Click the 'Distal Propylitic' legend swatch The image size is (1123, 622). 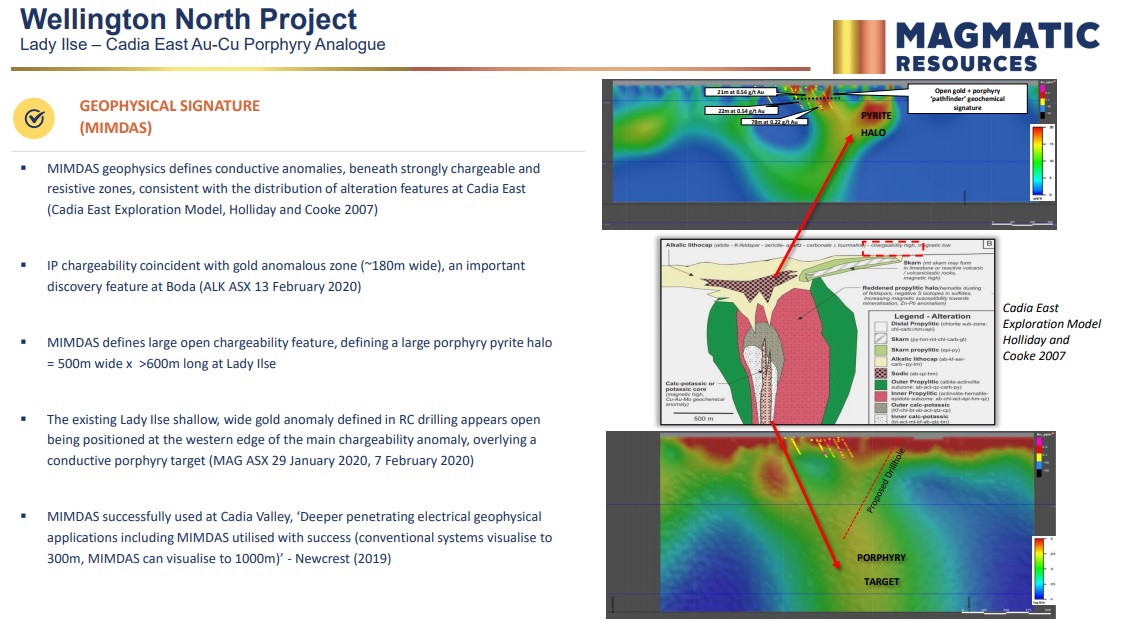point(880,326)
